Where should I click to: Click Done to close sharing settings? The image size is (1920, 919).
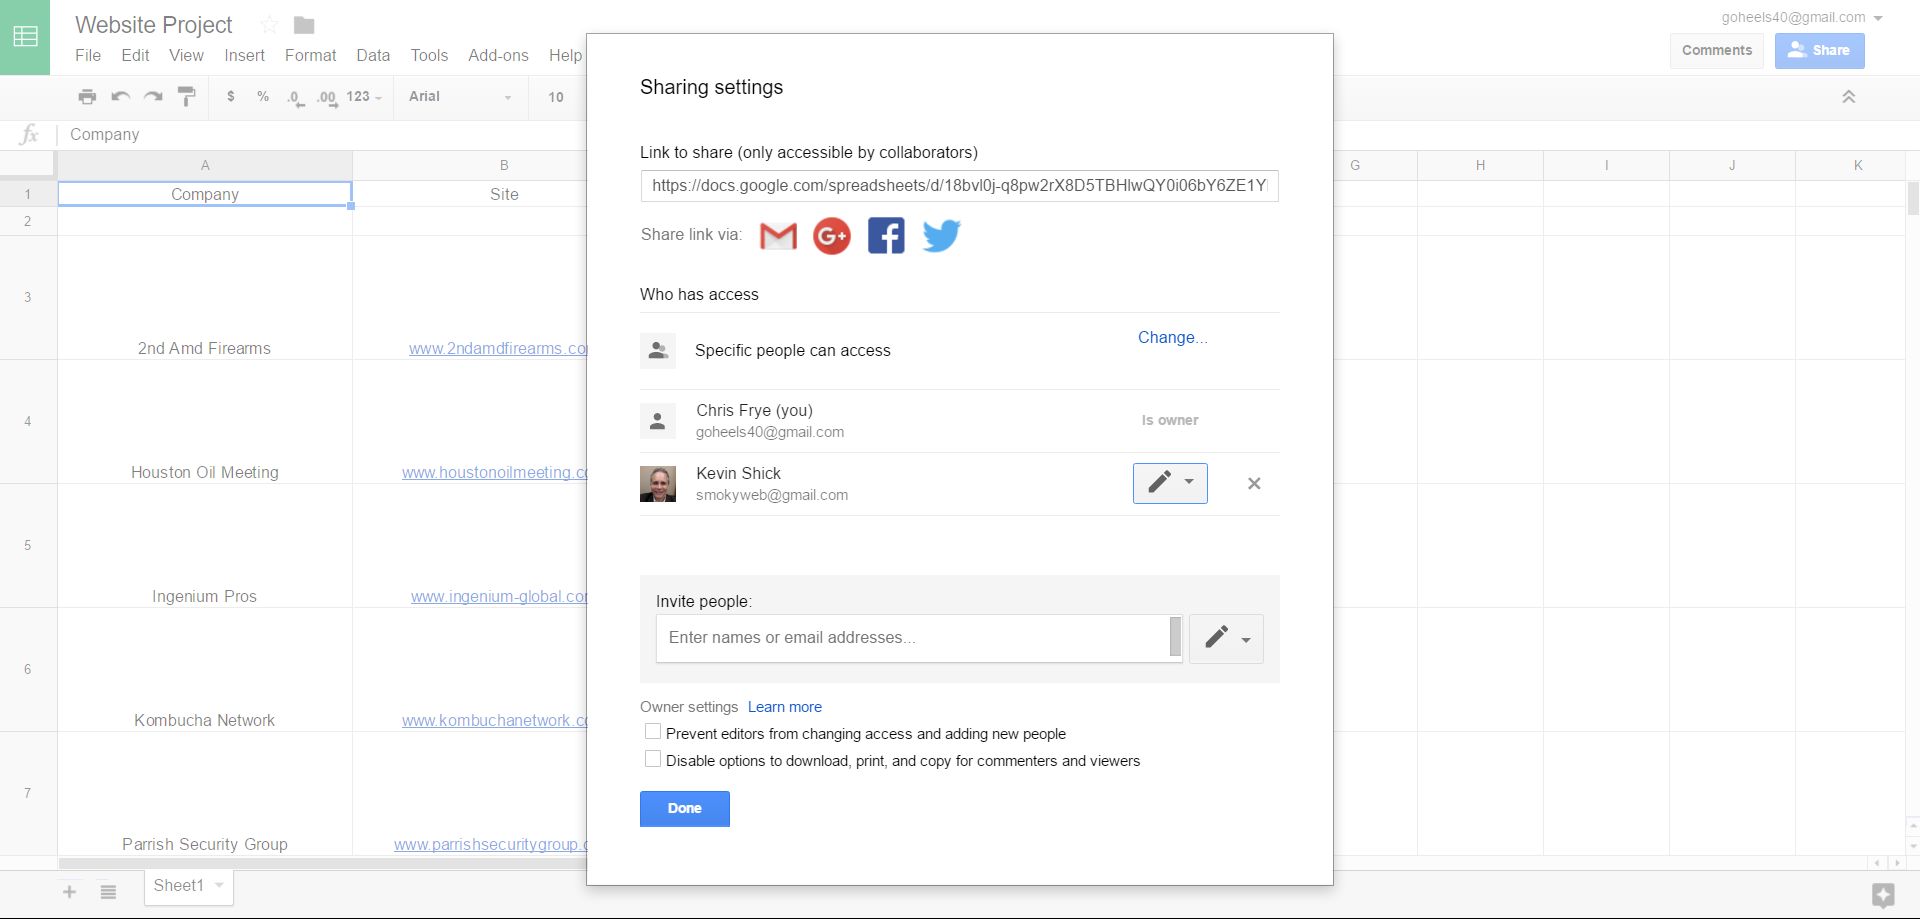[x=685, y=809]
